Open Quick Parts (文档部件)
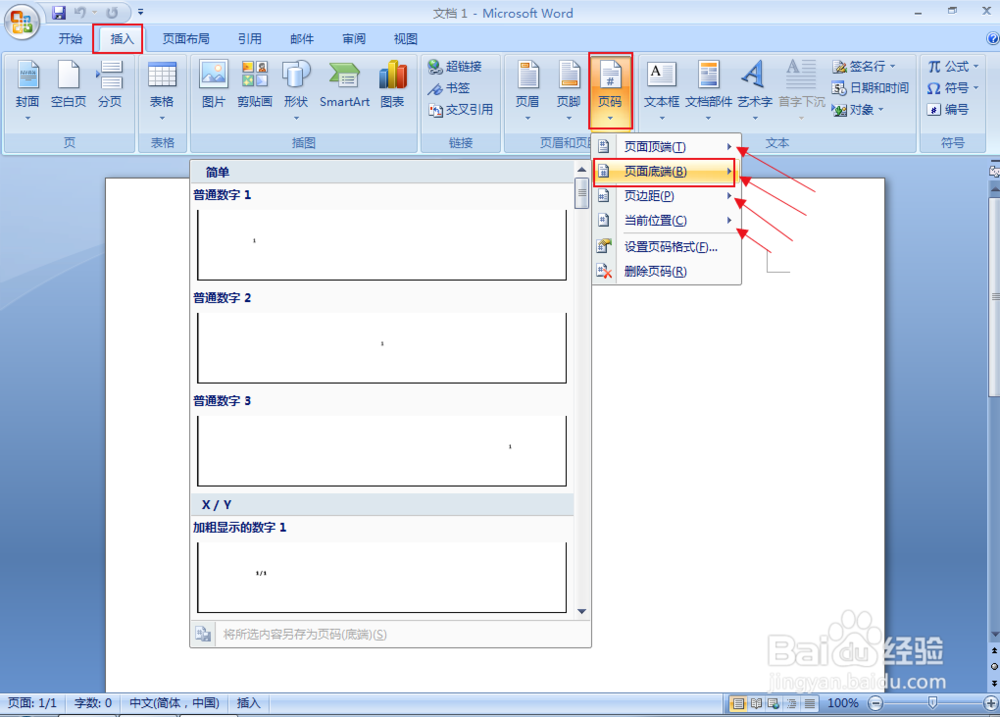The width and height of the screenshot is (1000, 717). pos(709,90)
